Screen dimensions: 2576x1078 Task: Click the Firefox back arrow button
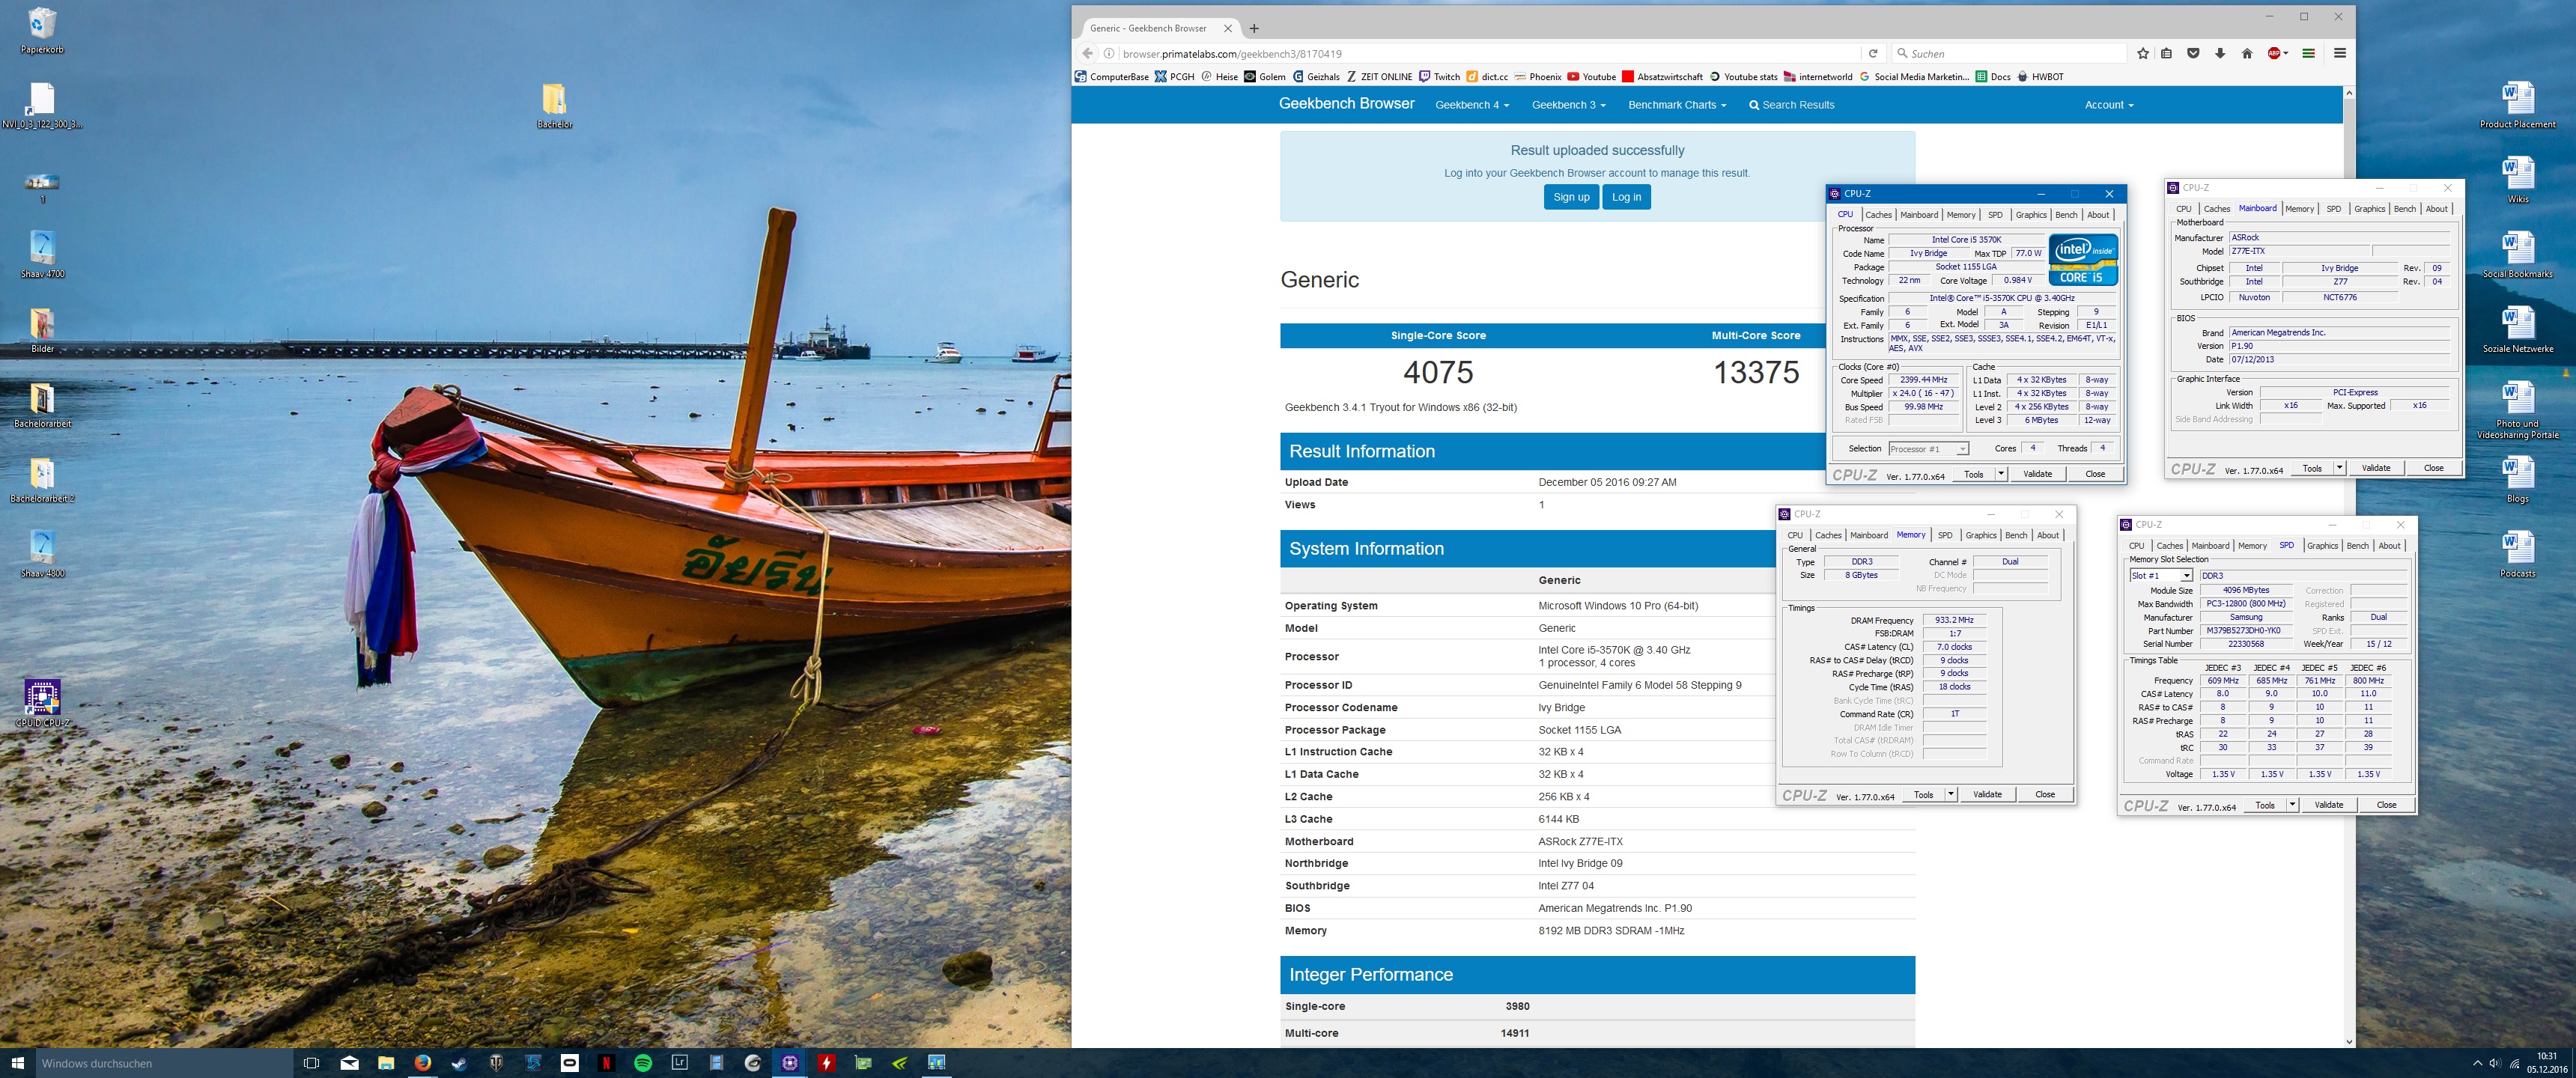pos(1088,53)
